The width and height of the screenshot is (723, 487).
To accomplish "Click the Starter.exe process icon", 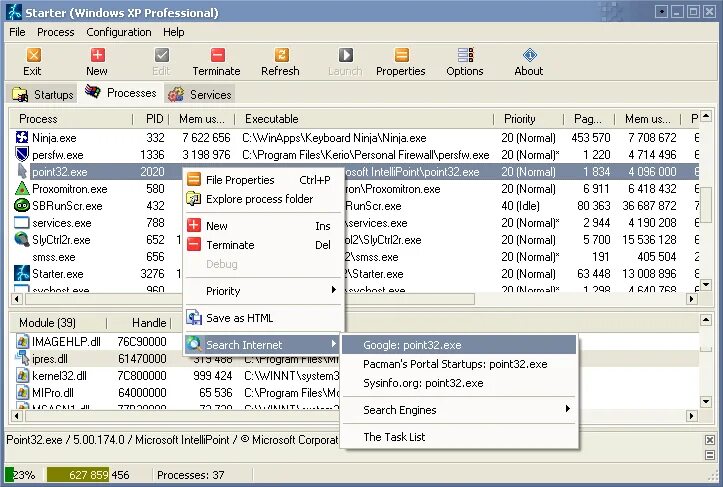I will pyautogui.click(x=22, y=273).
